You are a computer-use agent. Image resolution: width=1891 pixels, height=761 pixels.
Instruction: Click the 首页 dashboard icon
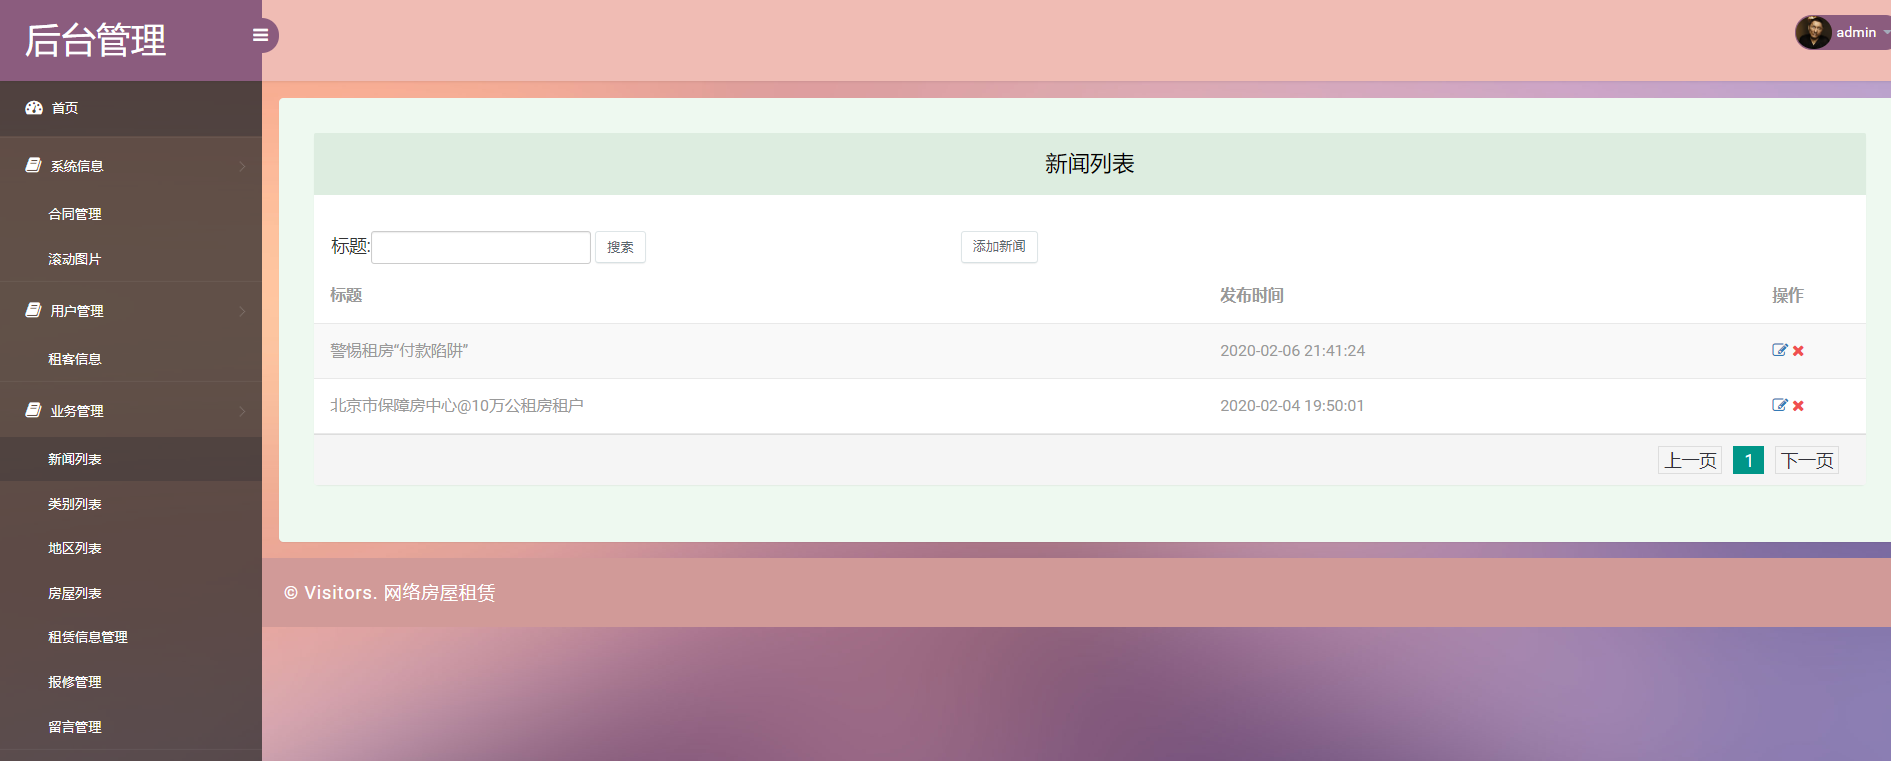click(x=34, y=108)
